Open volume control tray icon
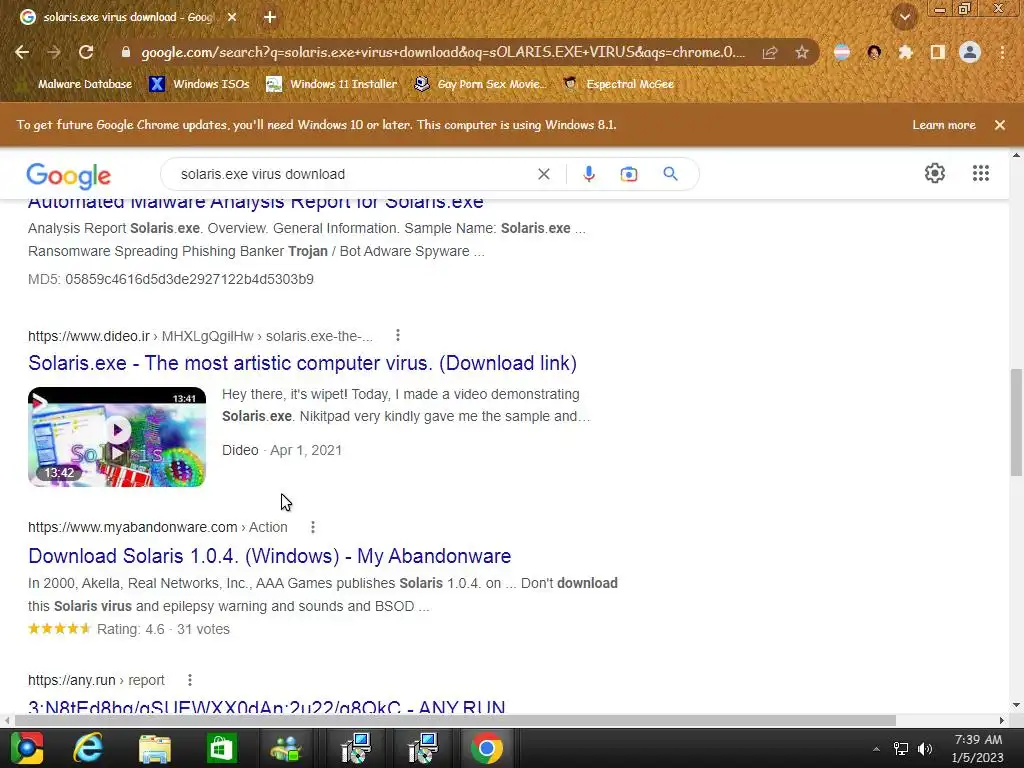This screenshot has height=768, width=1024. 925,749
